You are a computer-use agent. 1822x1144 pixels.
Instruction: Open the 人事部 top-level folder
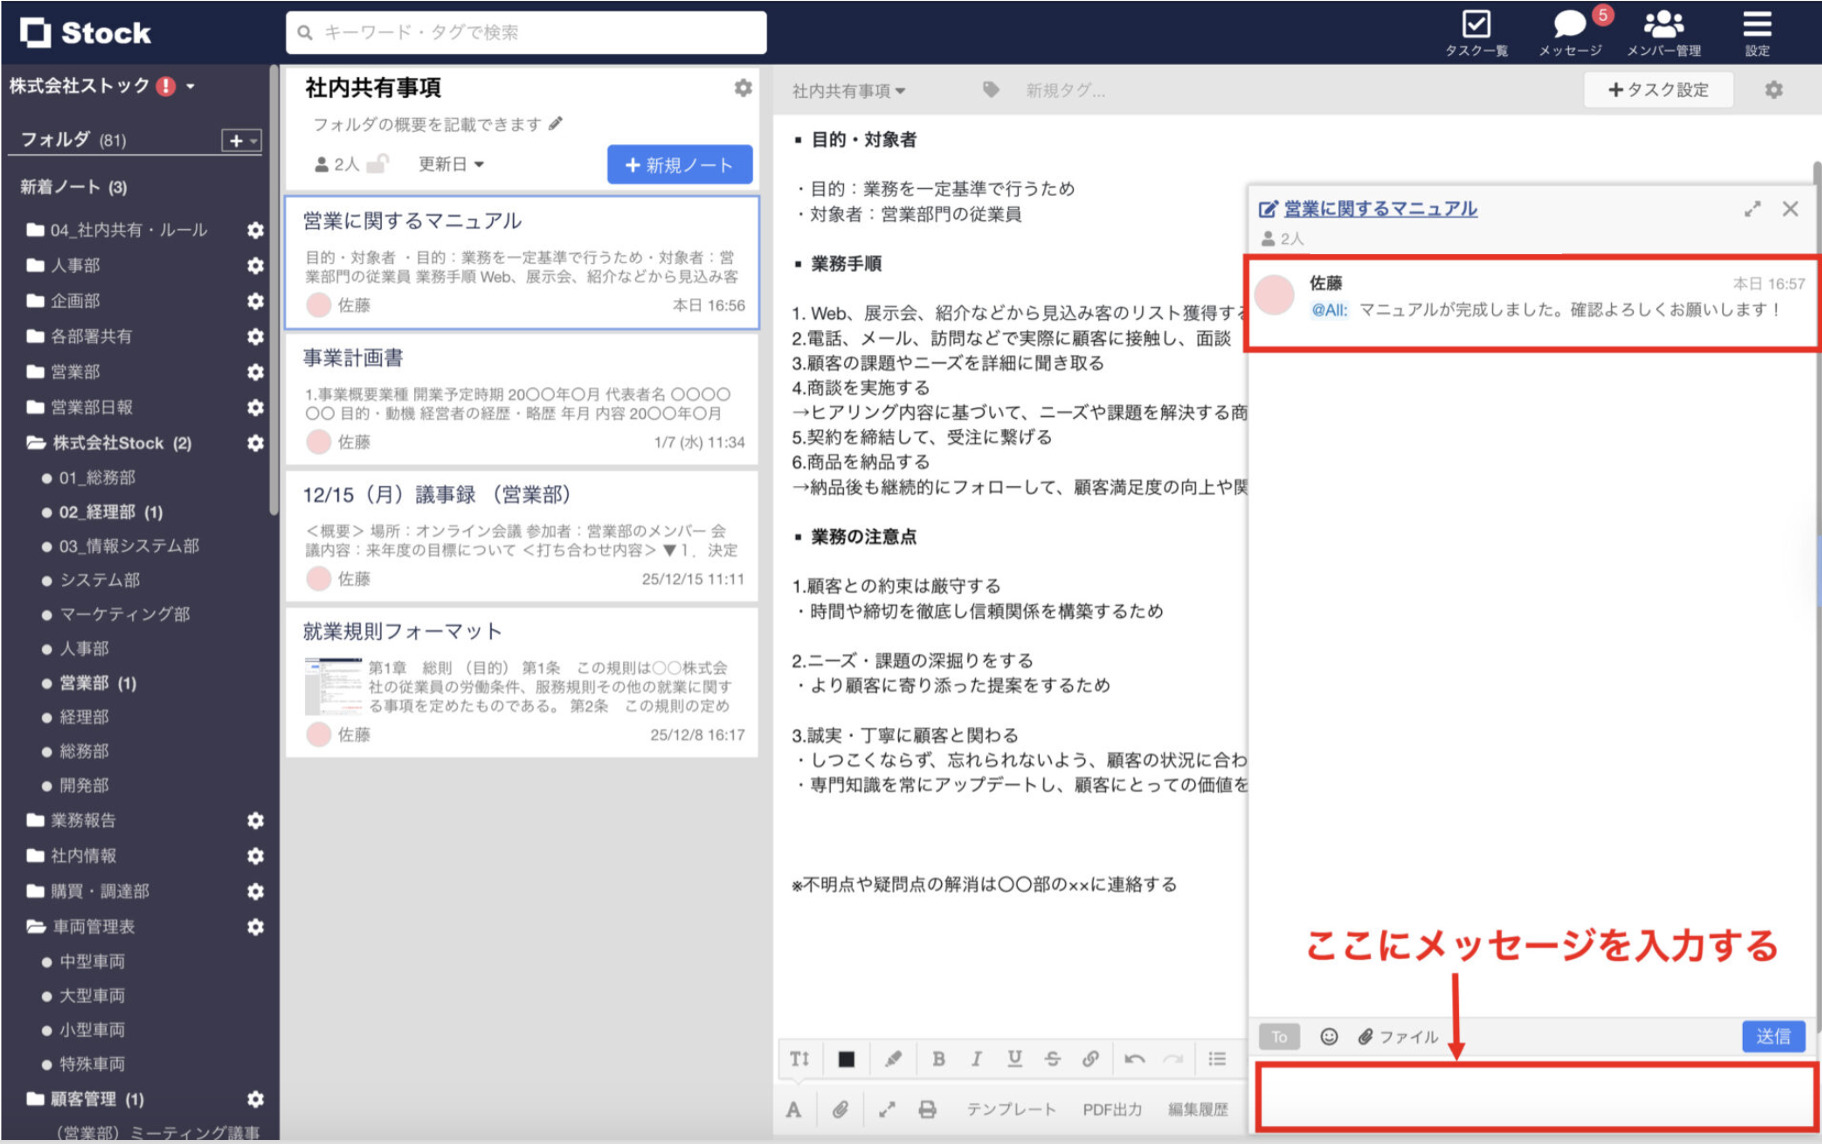(x=75, y=265)
